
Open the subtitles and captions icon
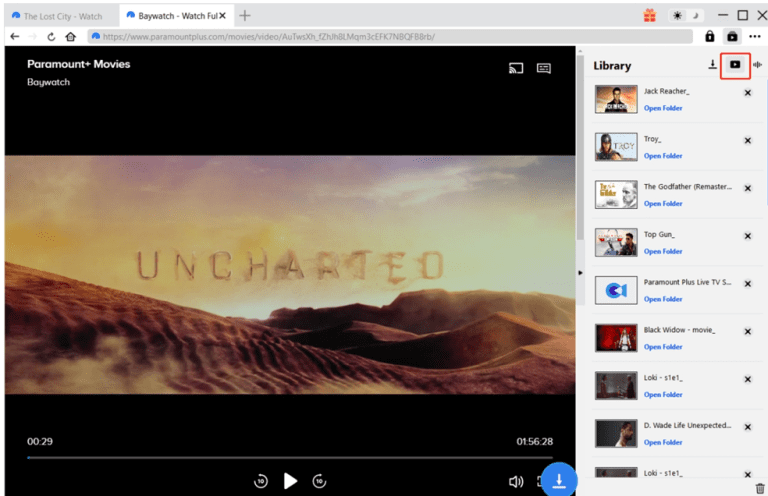pos(544,69)
